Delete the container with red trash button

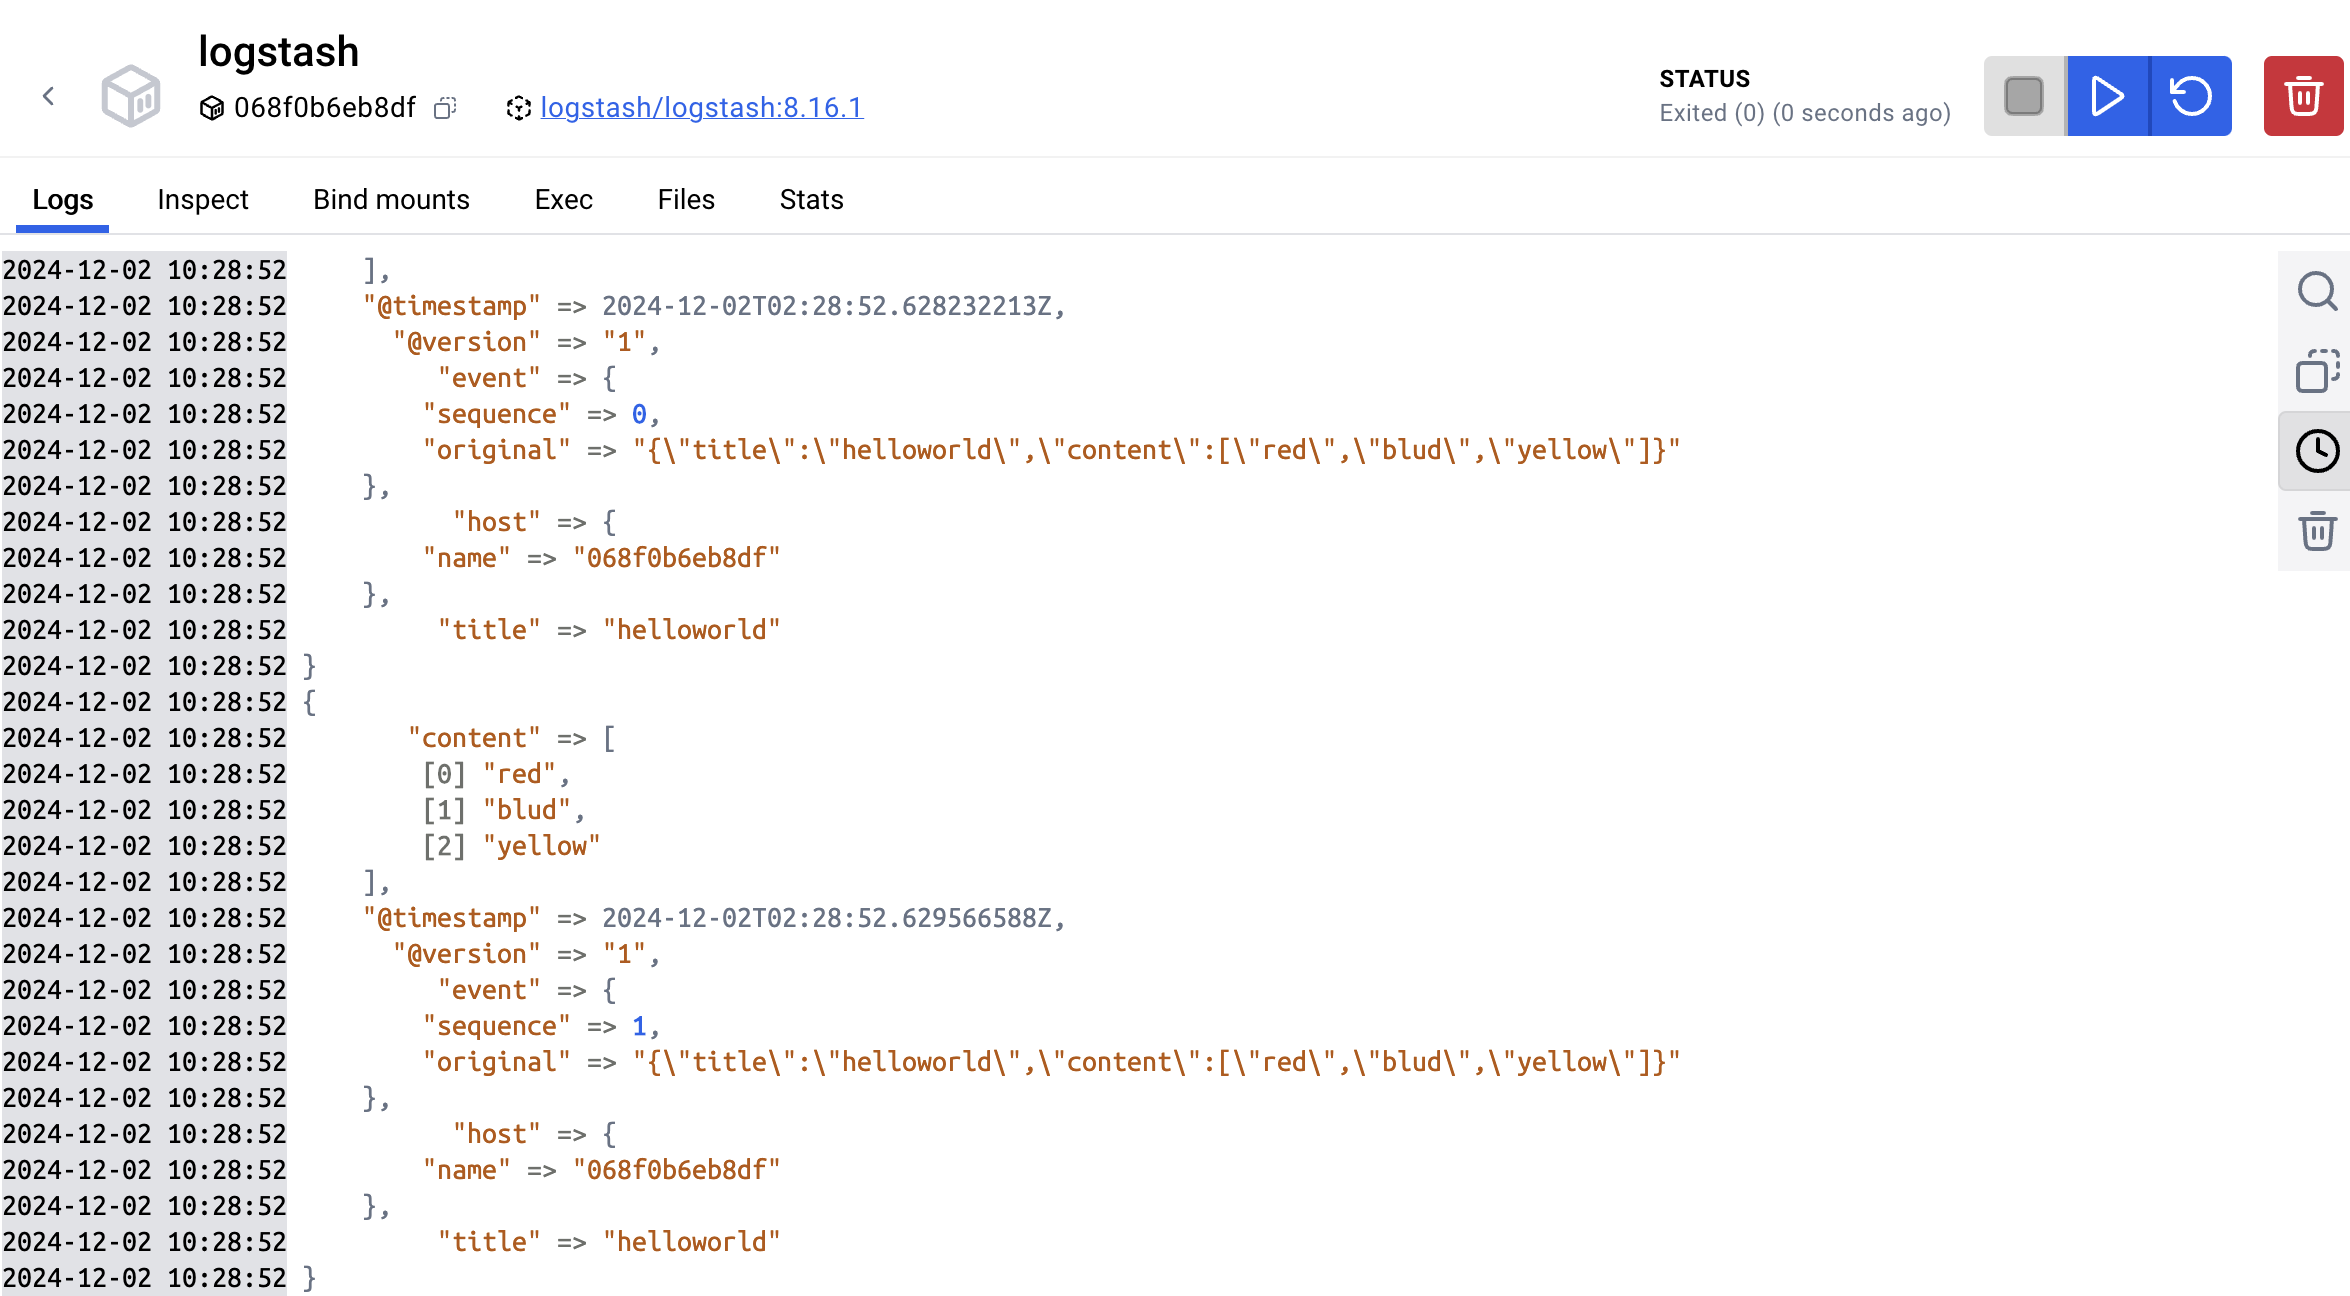click(2303, 96)
